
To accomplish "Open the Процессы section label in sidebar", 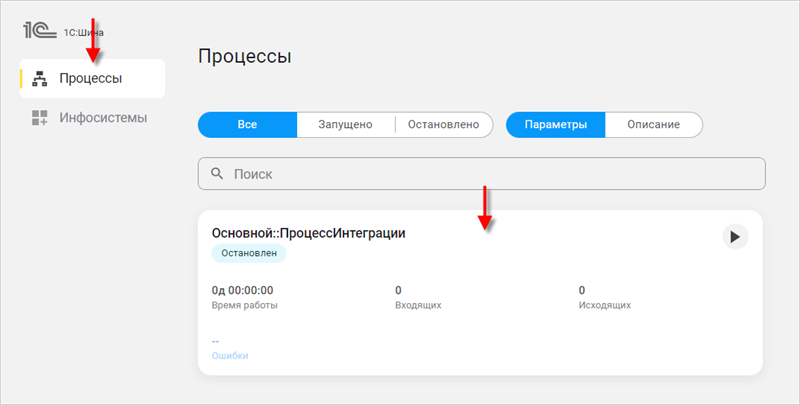I will [91, 79].
